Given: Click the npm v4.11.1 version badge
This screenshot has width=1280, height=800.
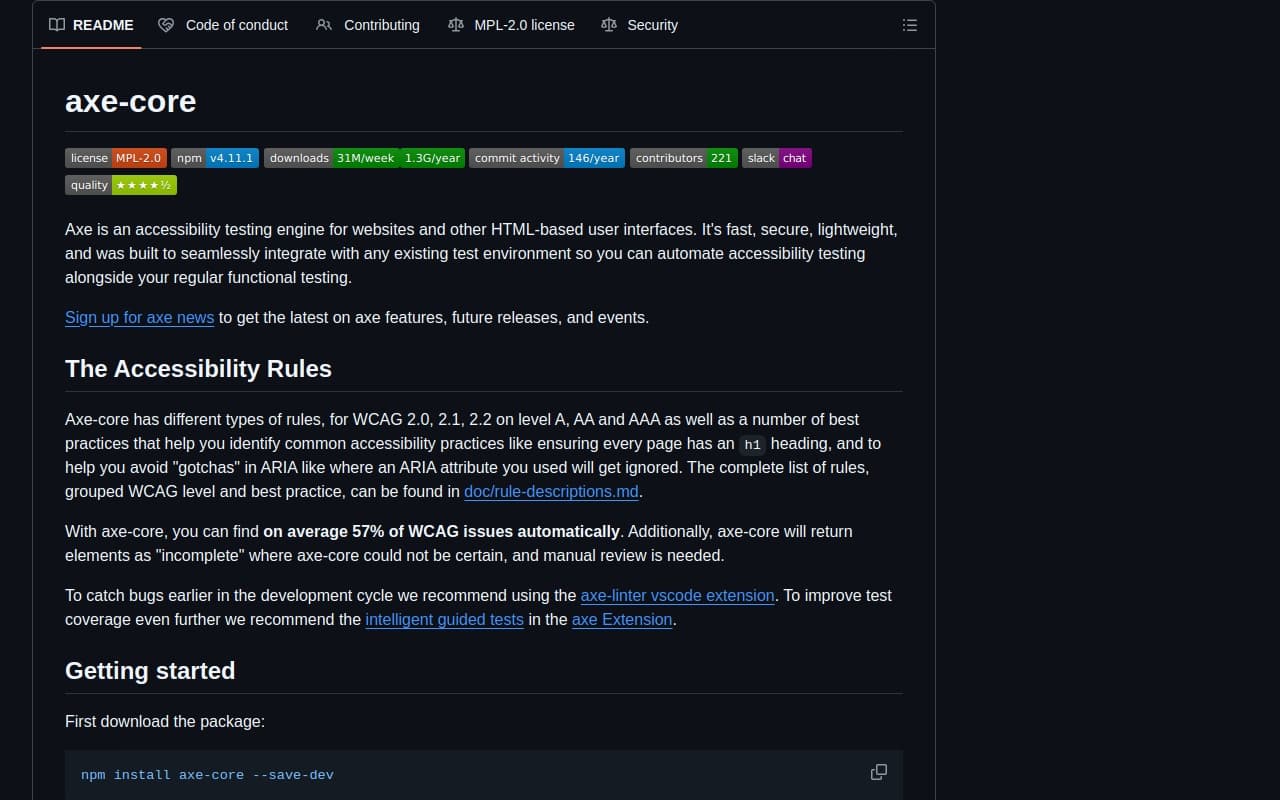Looking at the screenshot, I should click(215, 158).
